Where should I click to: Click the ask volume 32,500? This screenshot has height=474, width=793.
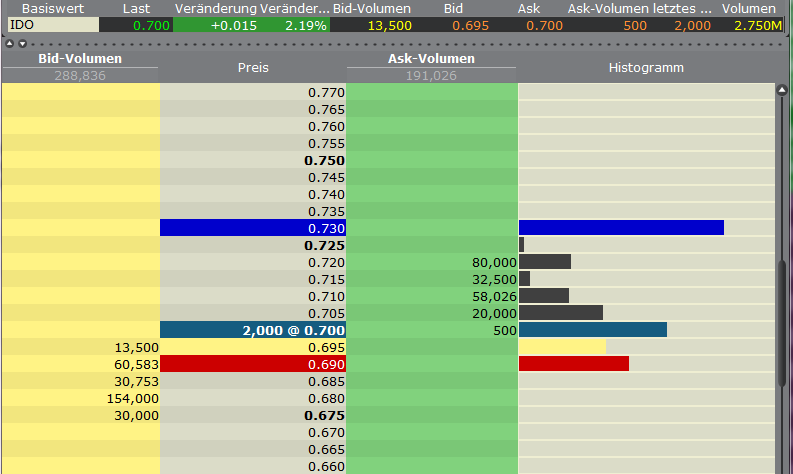(x=494, y=279)
